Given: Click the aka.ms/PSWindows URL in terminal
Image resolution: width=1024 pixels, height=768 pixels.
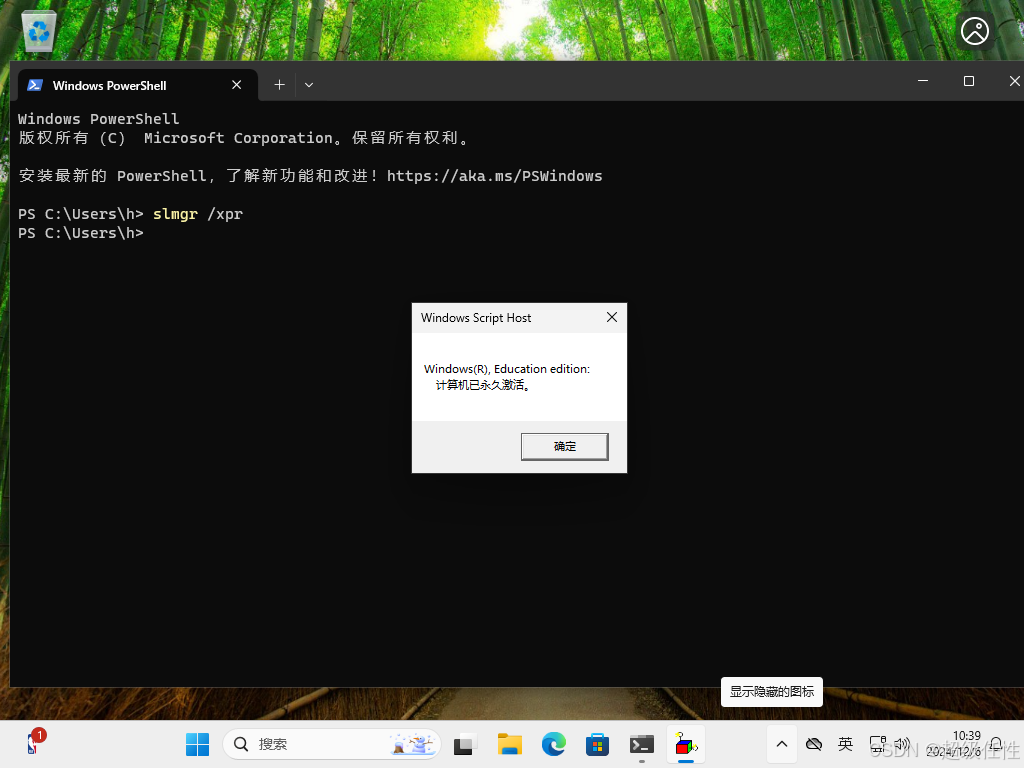Looking at the screenshot, I should (494, 176).
